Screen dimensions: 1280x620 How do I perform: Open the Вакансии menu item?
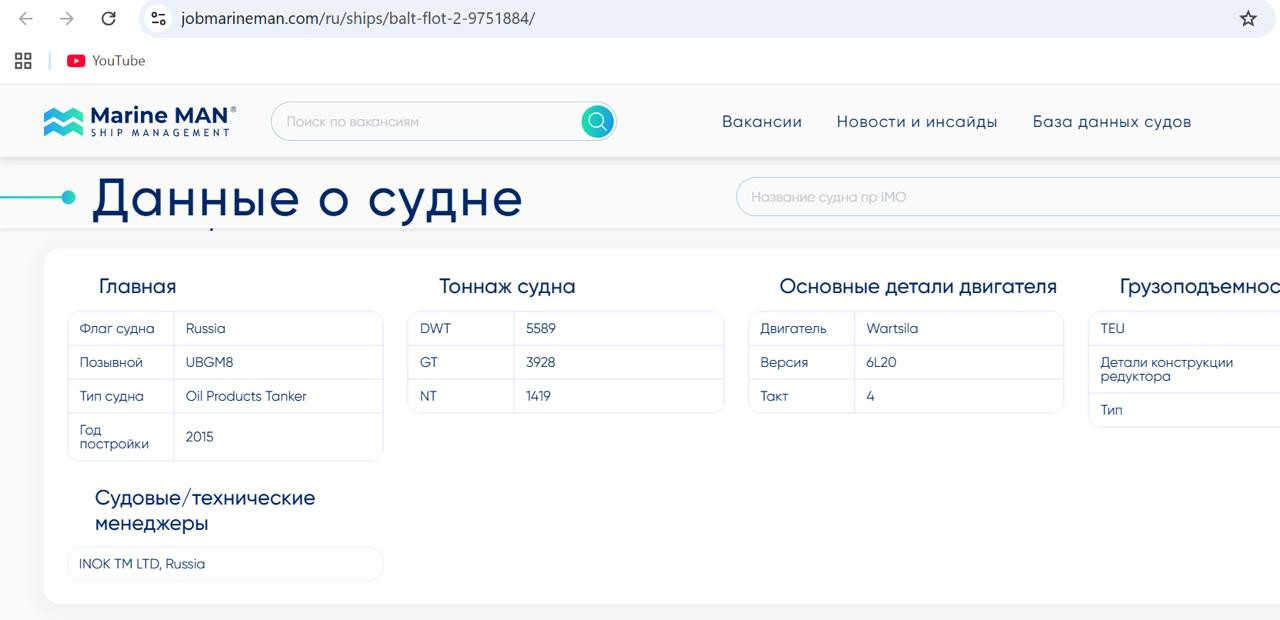click(x=761, y=122)
